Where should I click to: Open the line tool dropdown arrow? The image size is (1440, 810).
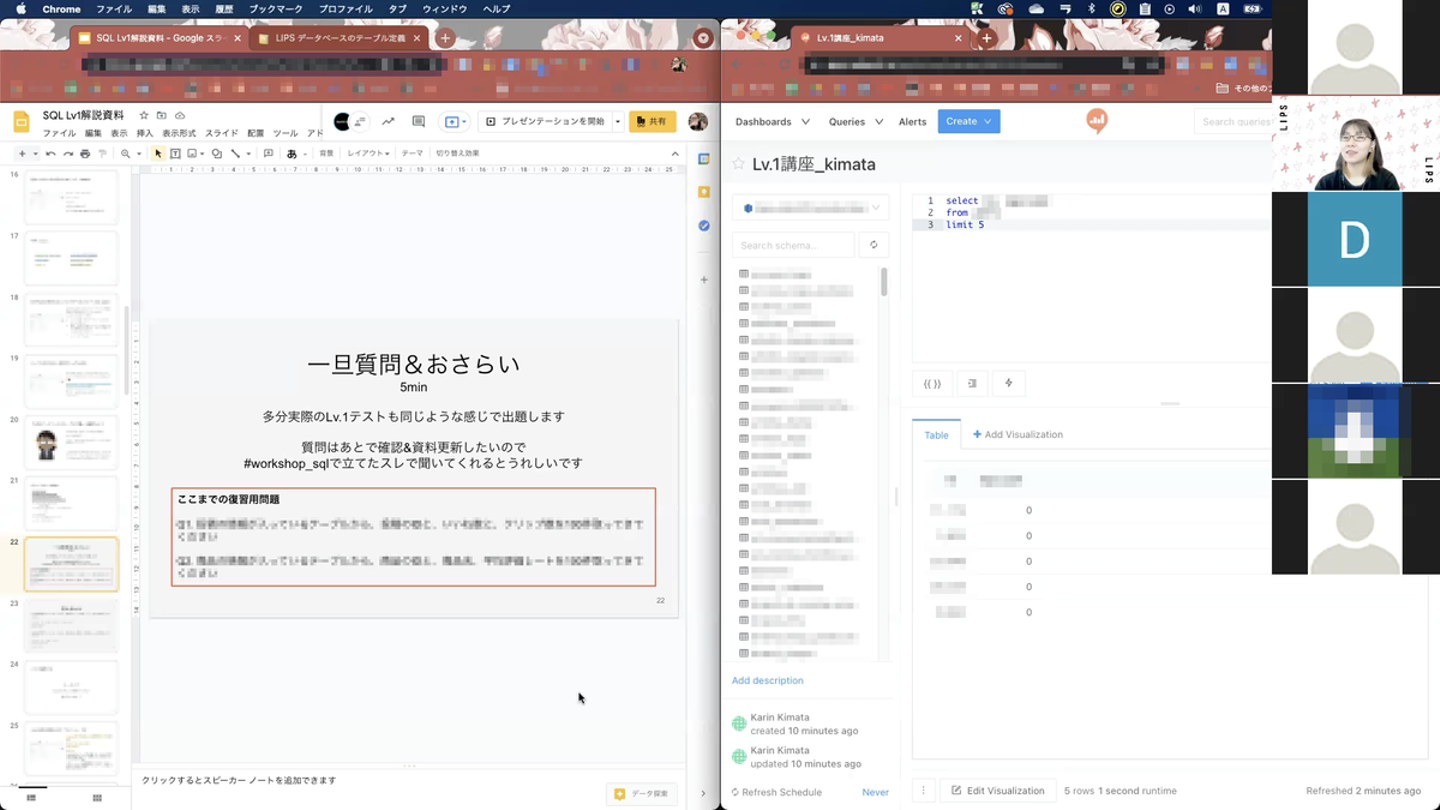248,154
